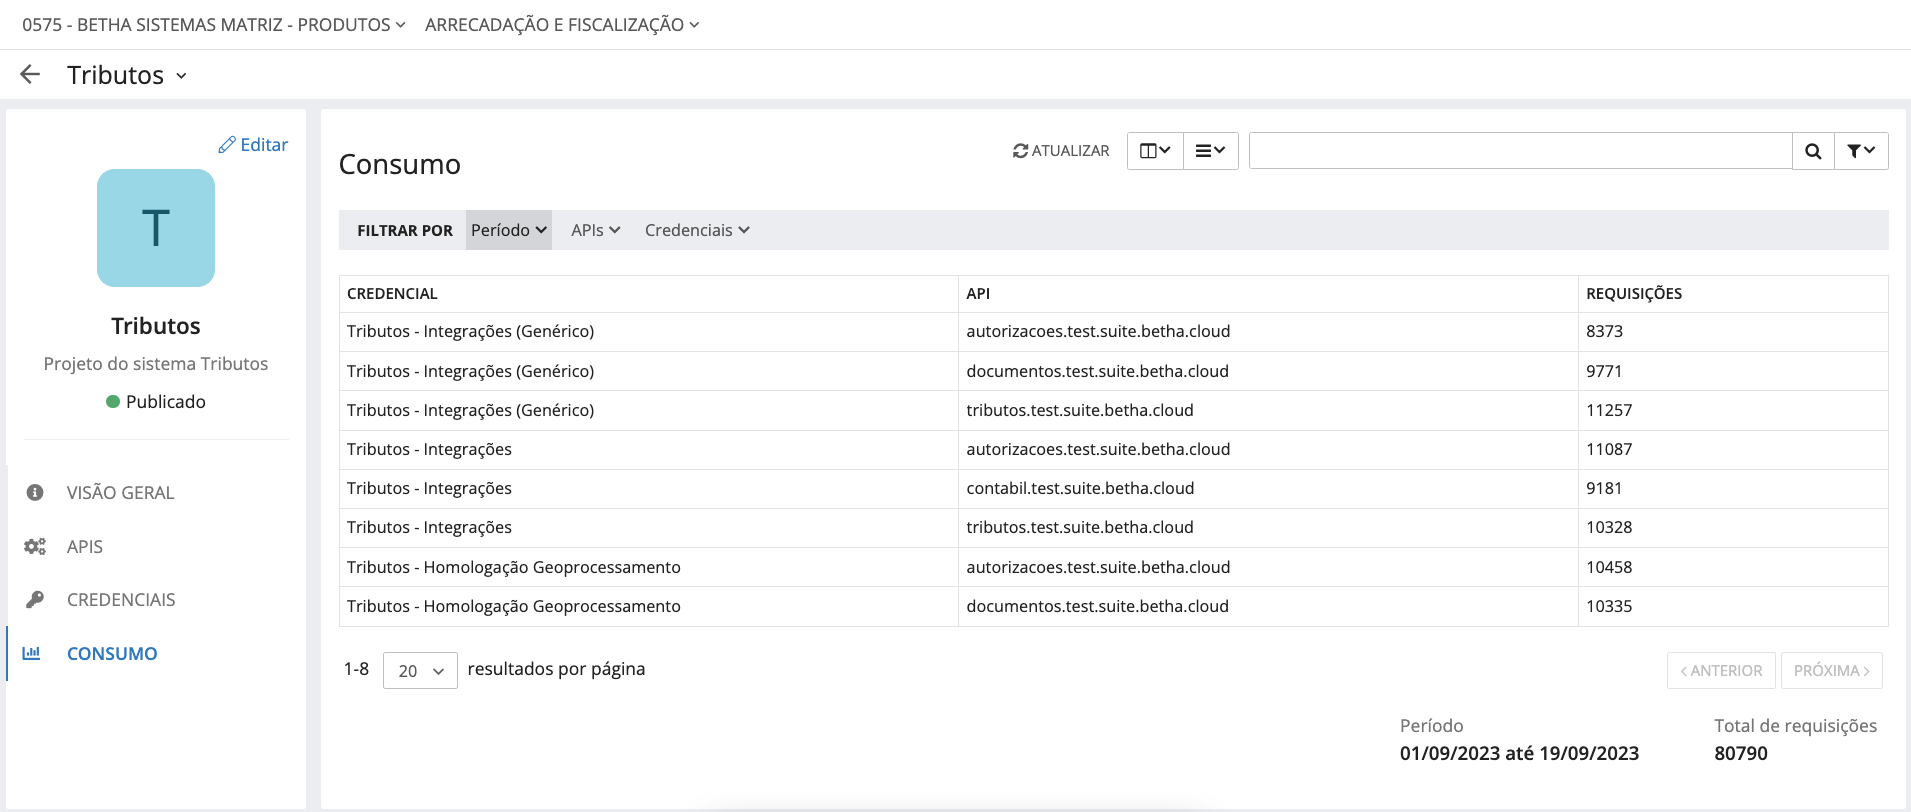Click the Credenciais key icon
Screen dimensions: 1911x812
(35, 599)
